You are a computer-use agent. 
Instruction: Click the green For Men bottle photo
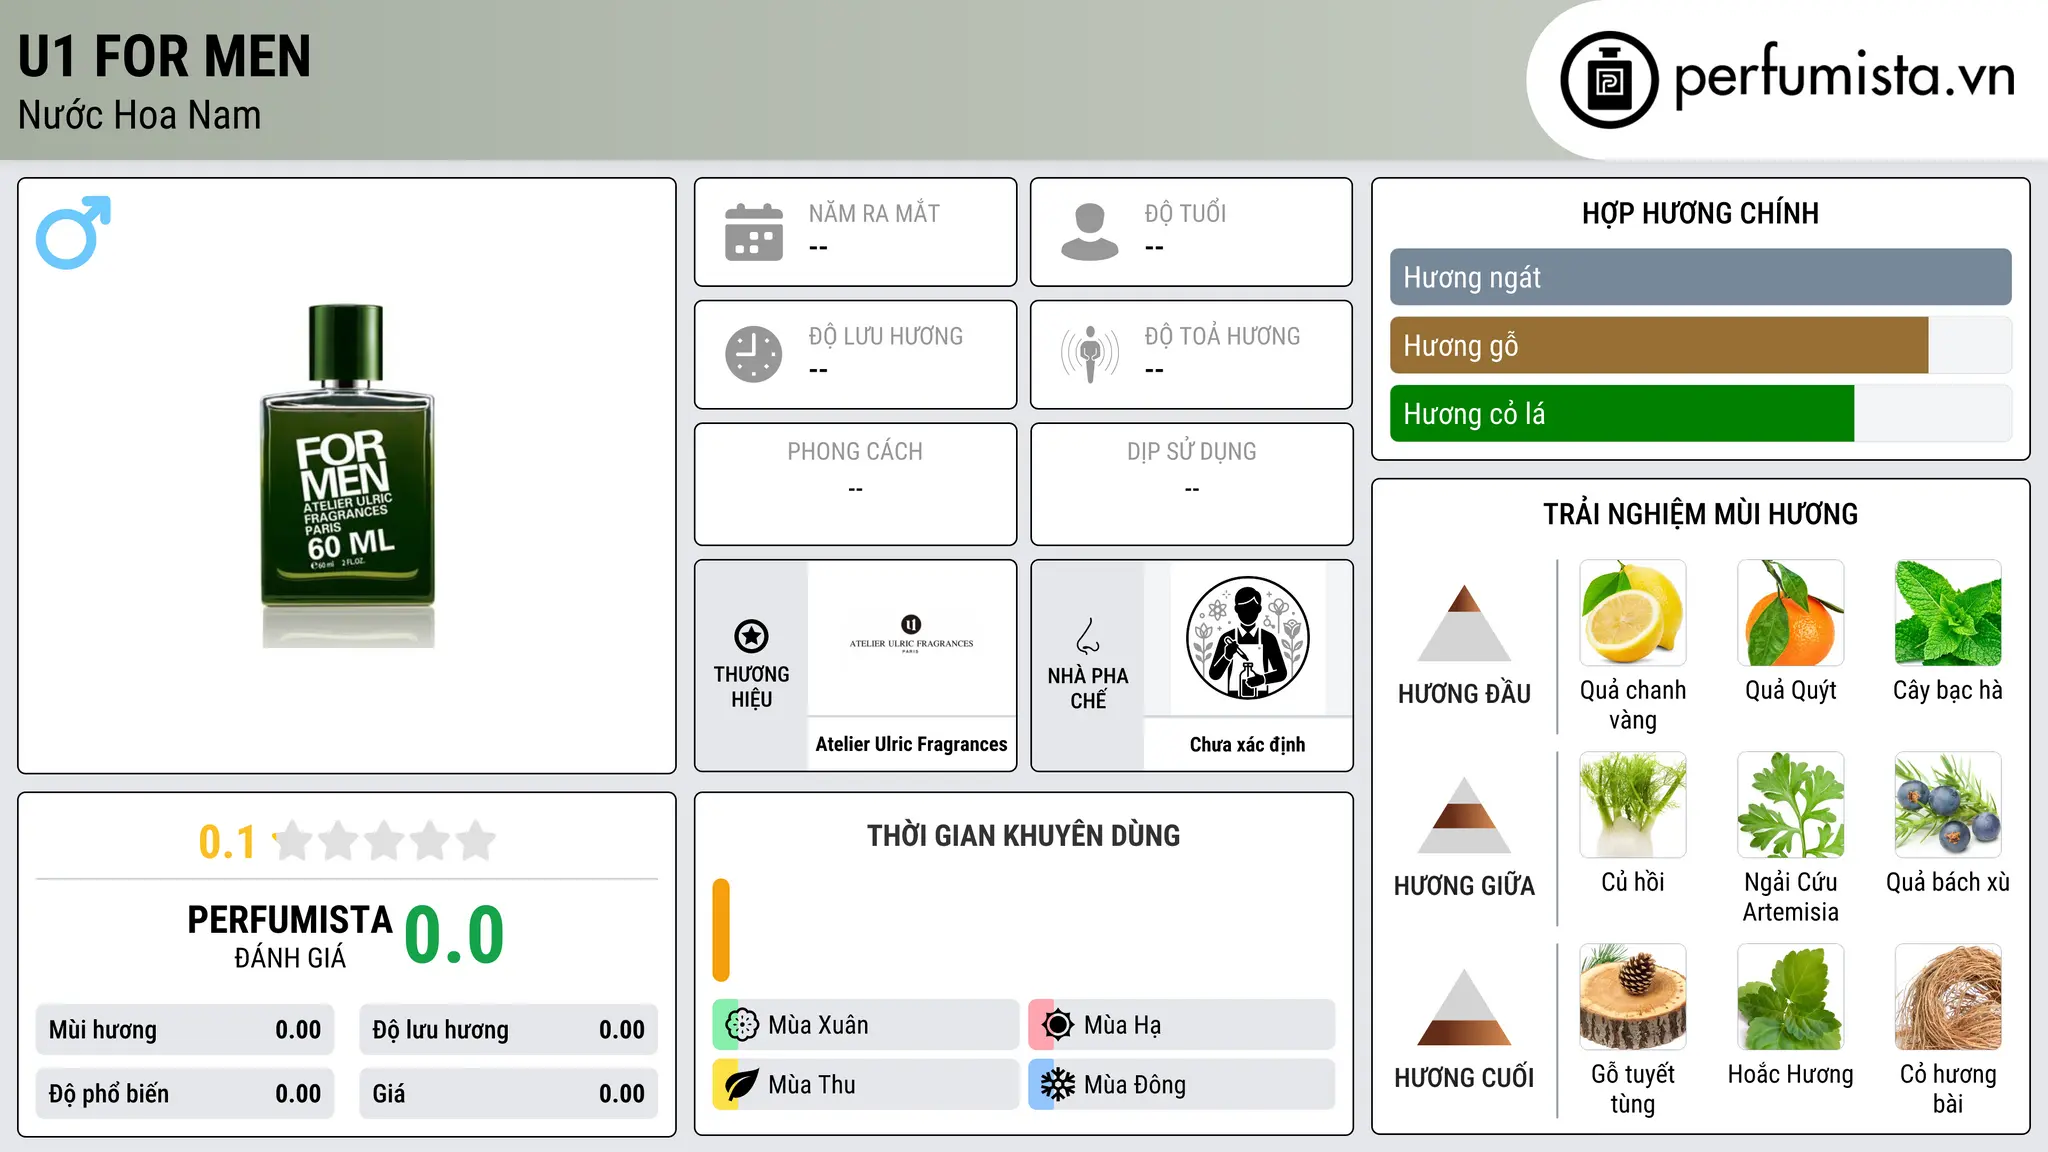[x=347, y=476]
